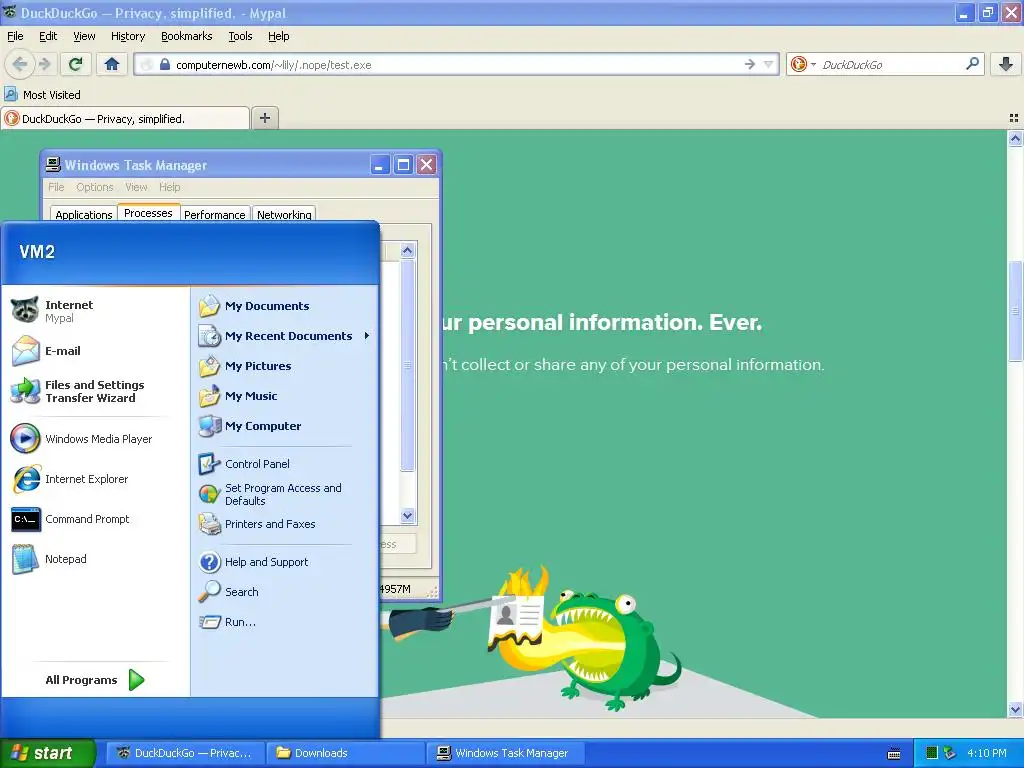Click the Start button on taskbar
The image size is (1024, 768).
(47, 753)
